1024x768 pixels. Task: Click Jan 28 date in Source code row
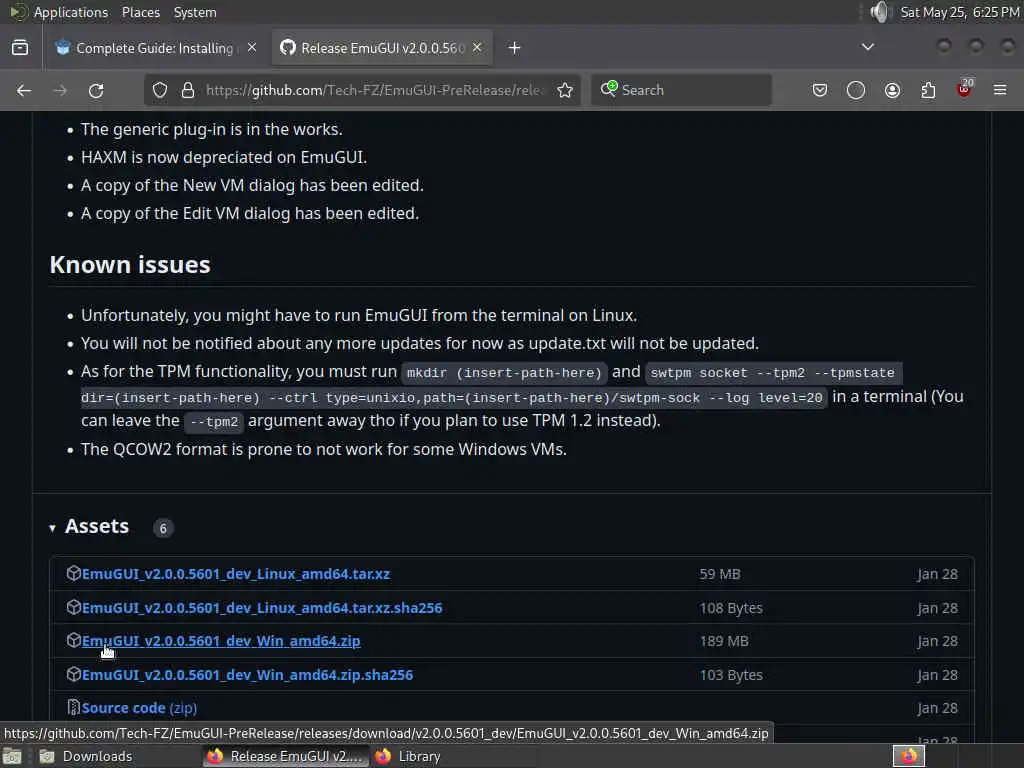point(937,709)
